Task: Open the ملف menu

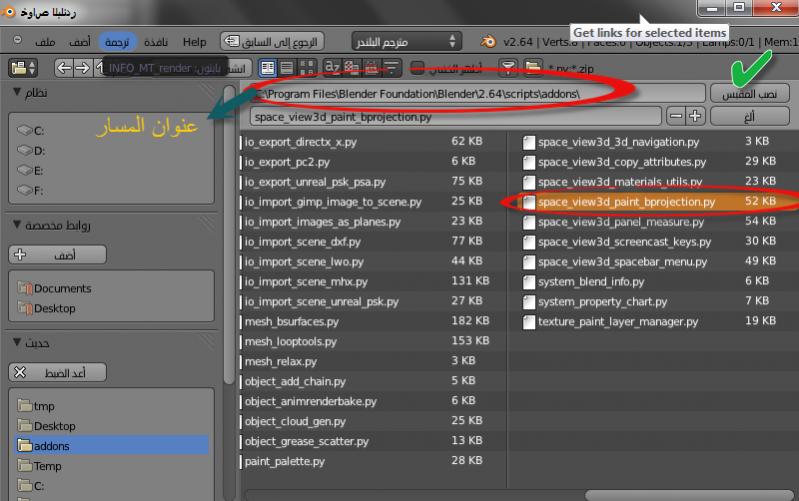Action: [45, 42]
